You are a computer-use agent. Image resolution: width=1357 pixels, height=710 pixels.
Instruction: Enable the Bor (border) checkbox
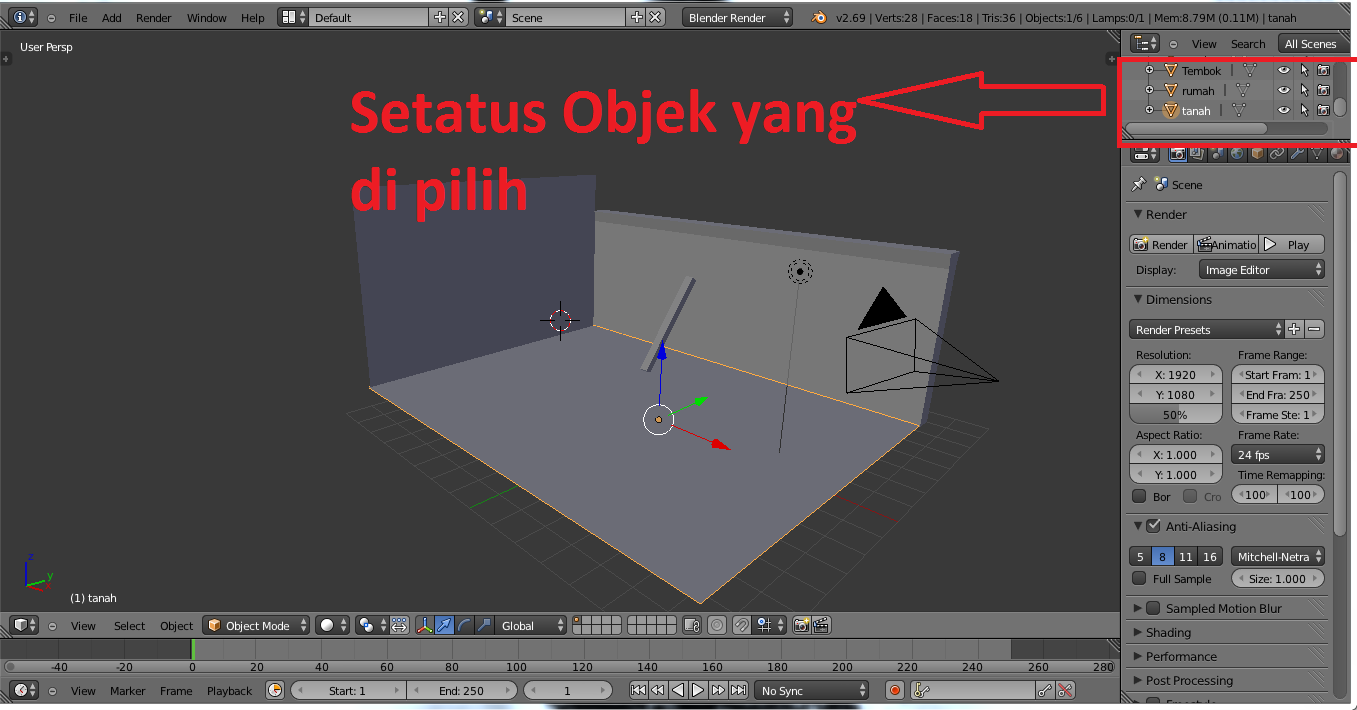click(1139, 496)
